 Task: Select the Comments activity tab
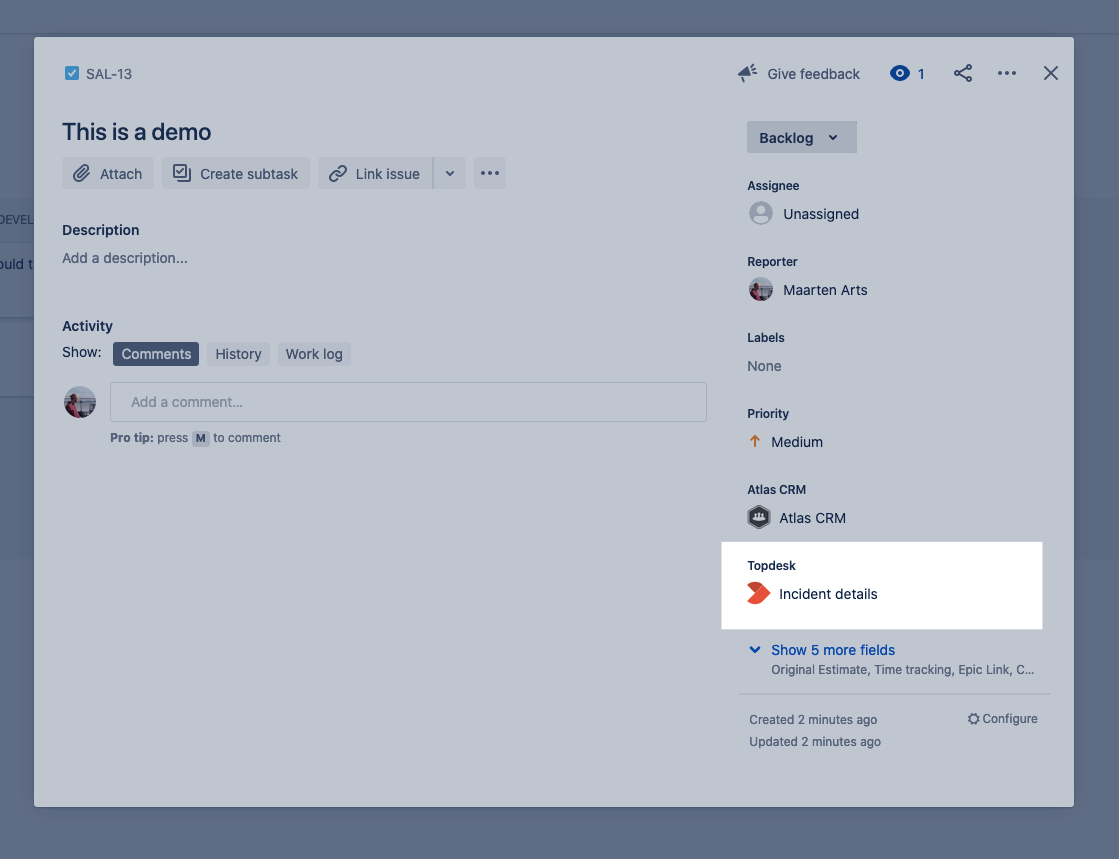point(156,354)
